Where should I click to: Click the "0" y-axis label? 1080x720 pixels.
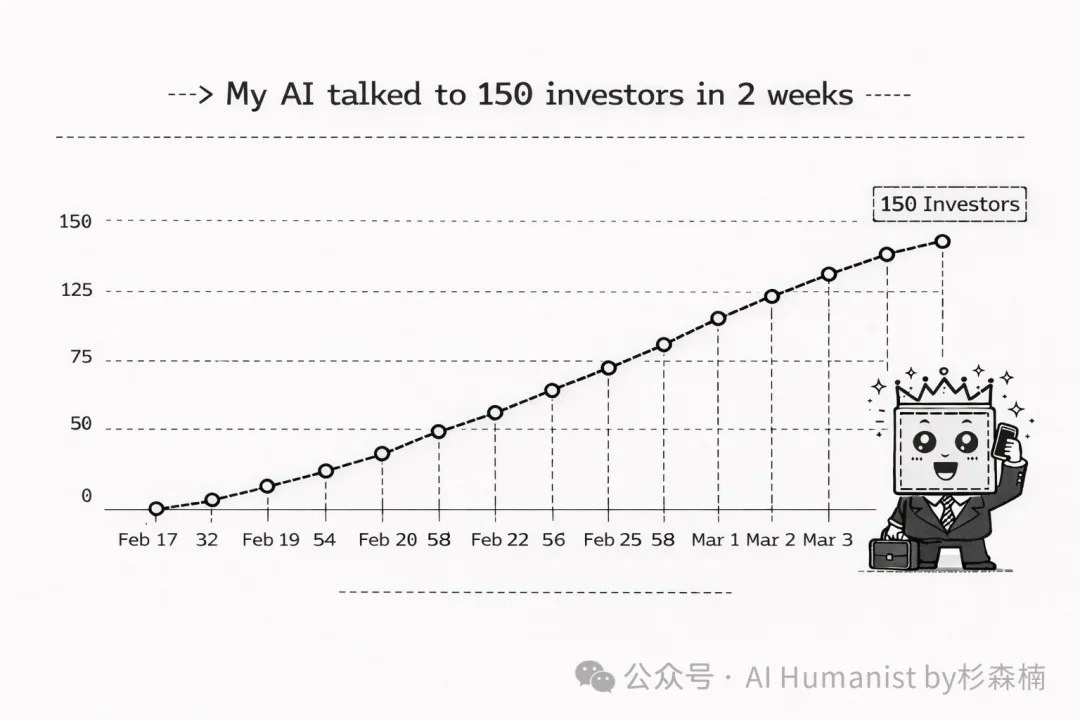(x=86, y=496)
